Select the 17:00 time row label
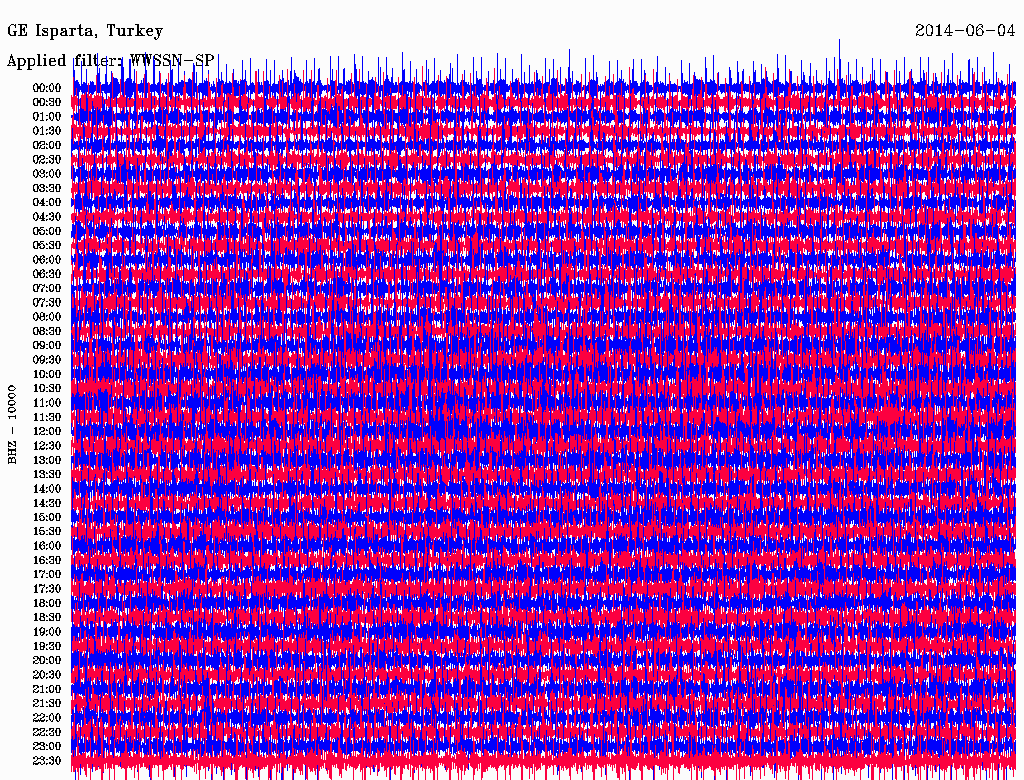Viewport: 1024px width, 780px height. 47,574
